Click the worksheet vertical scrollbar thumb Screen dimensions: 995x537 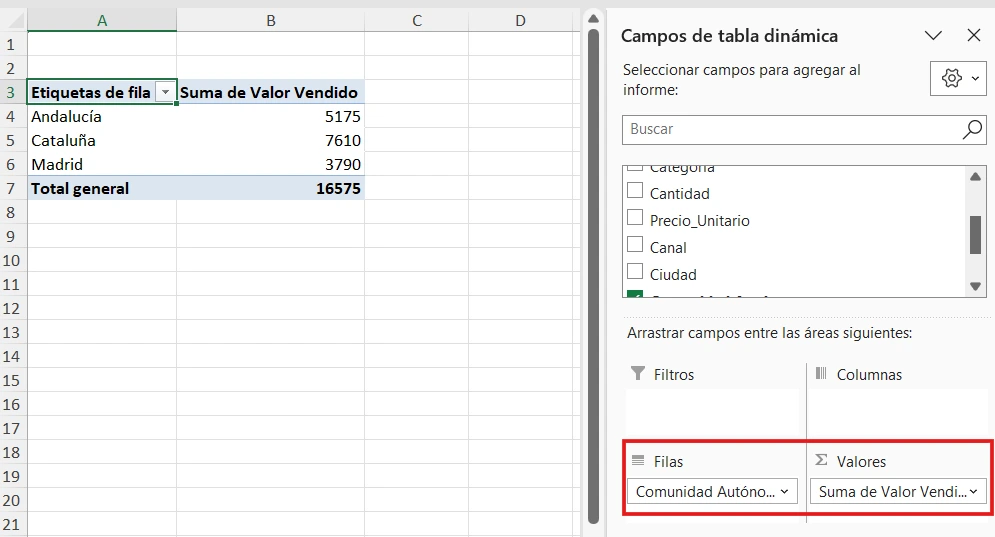click(x=593, y=276)
